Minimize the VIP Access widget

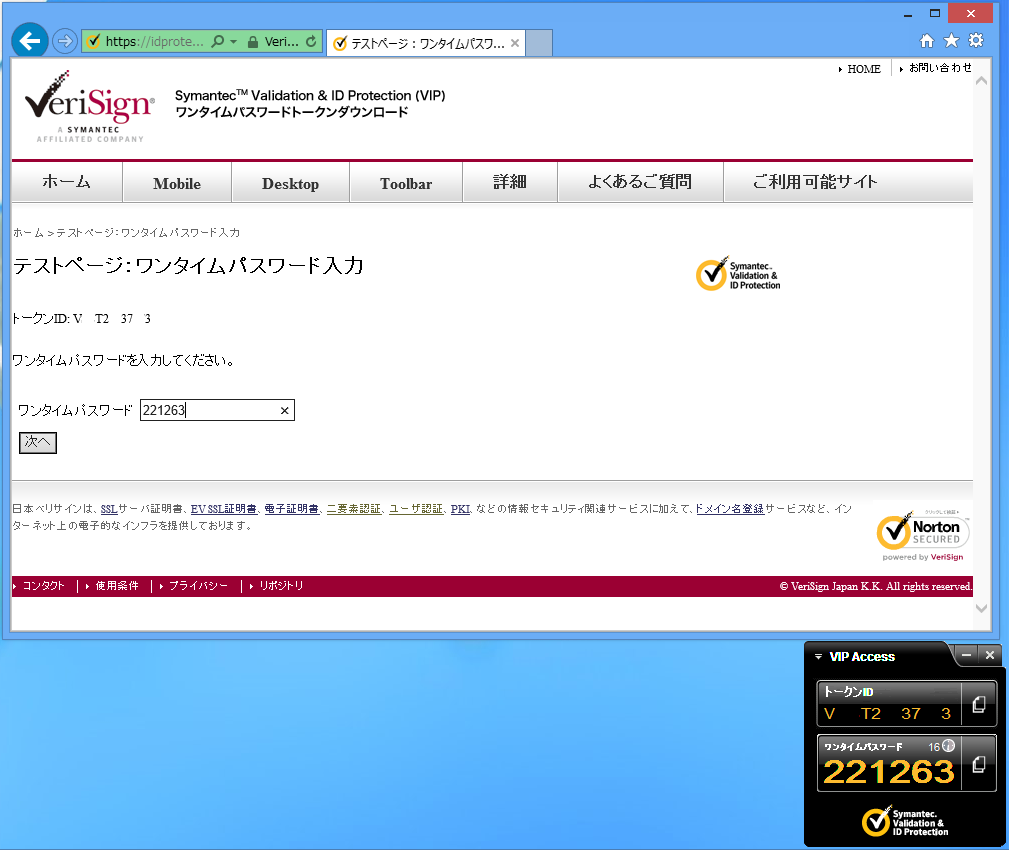pyautogui.click(x=966, y=655)
